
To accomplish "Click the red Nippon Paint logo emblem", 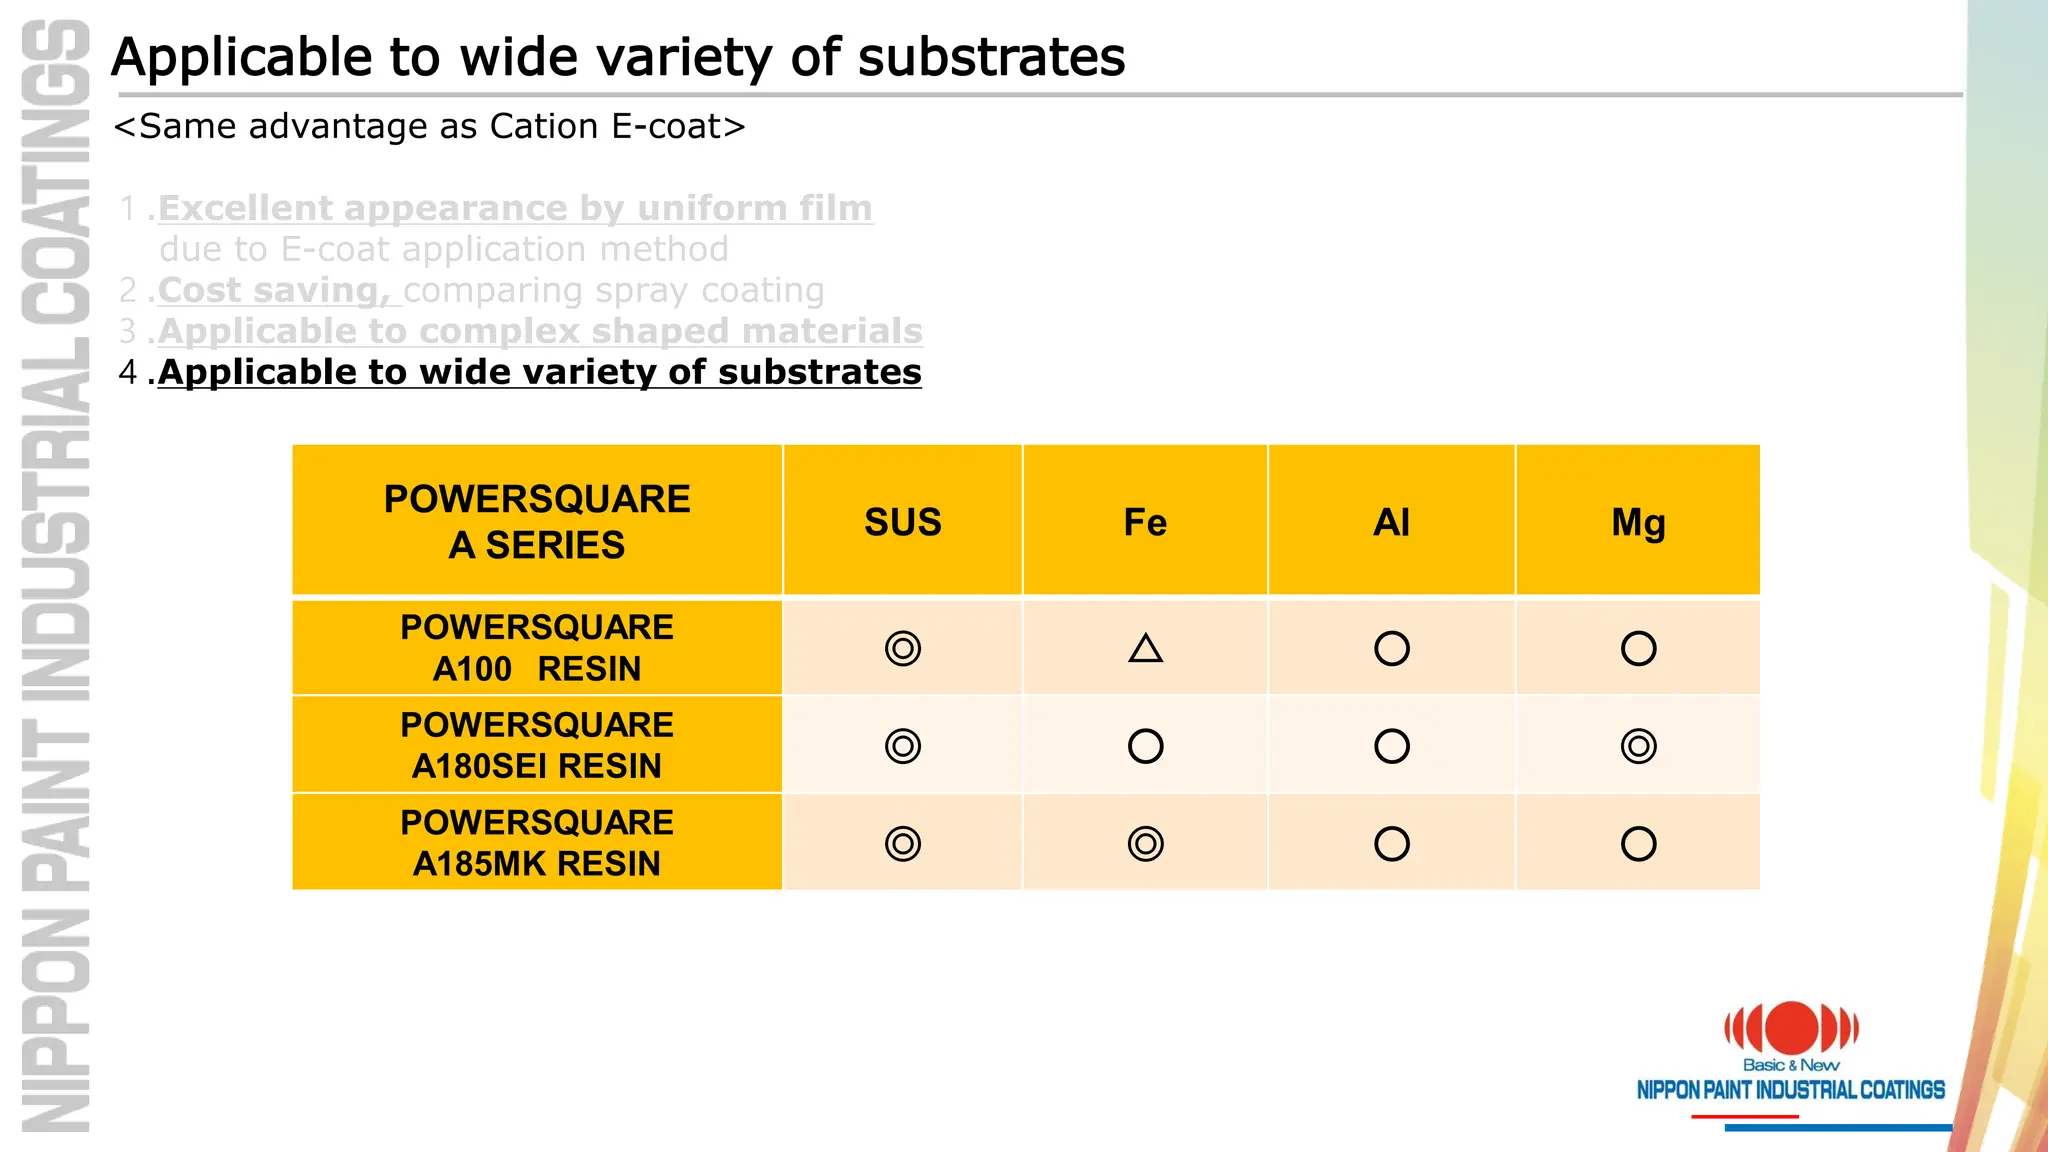I will click(1791, 1028).
